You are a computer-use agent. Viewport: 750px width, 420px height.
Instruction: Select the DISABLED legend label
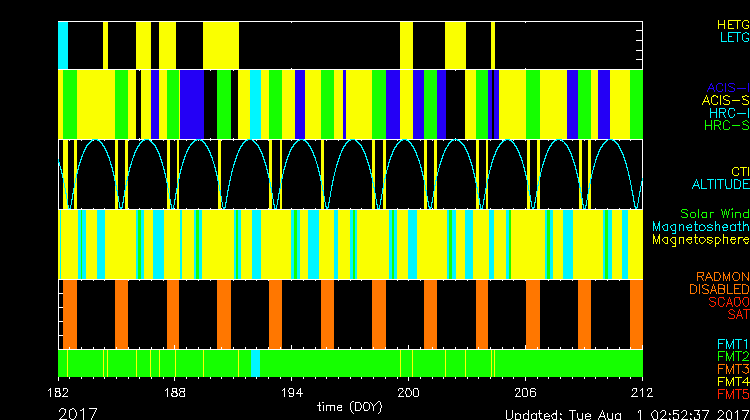(x=717, y=289)
